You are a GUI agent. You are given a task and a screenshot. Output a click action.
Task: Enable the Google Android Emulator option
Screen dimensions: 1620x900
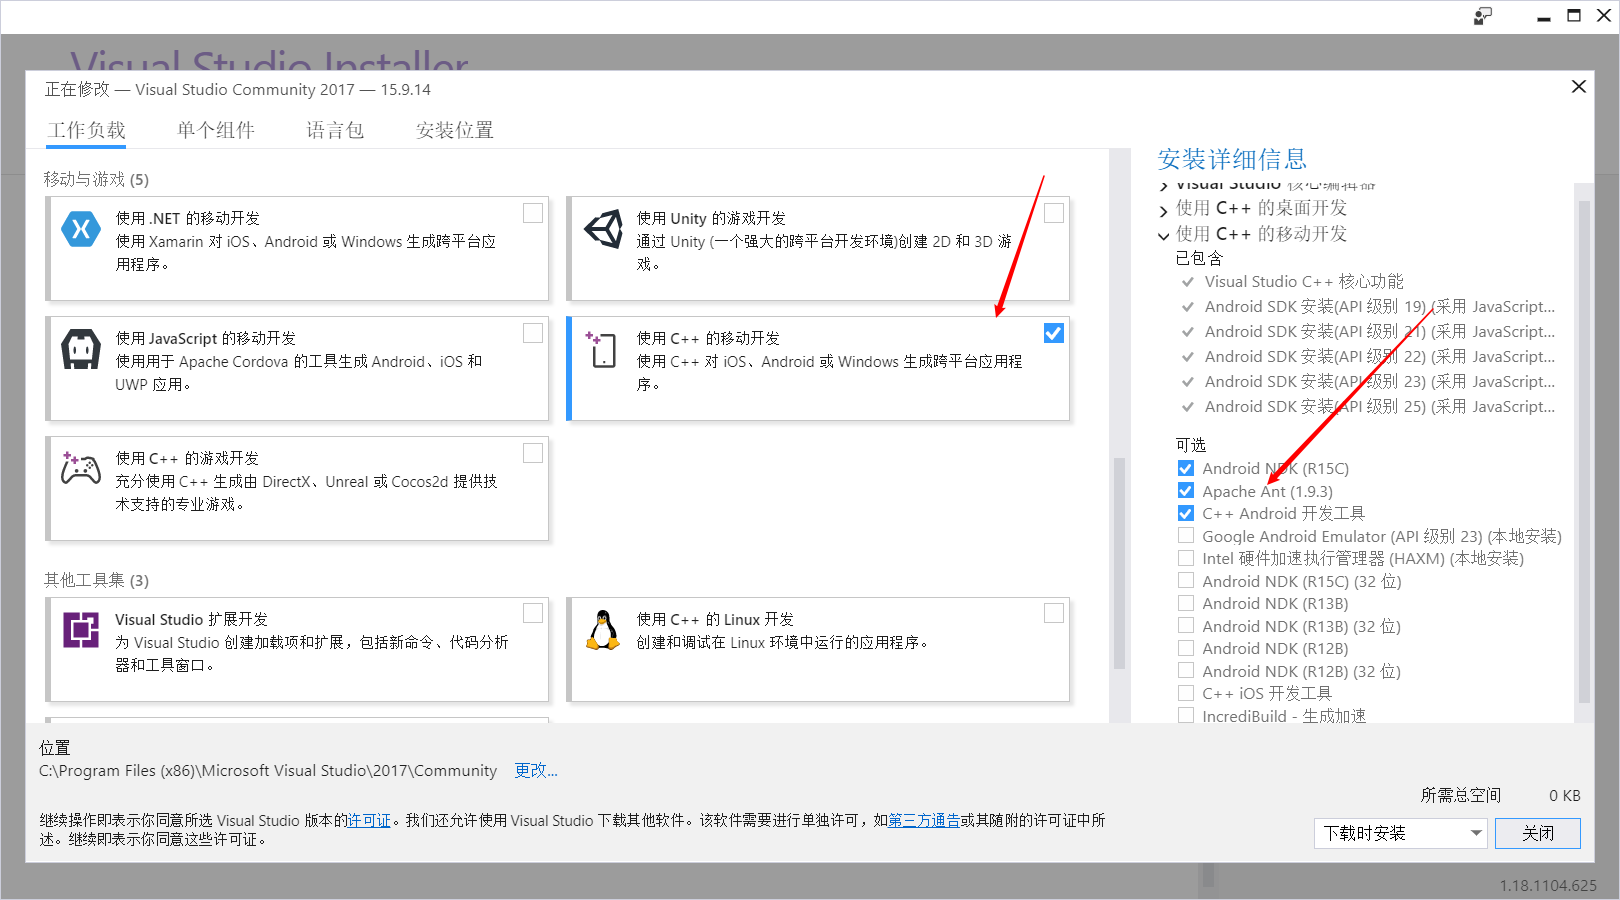click(x=1185, y=536)
